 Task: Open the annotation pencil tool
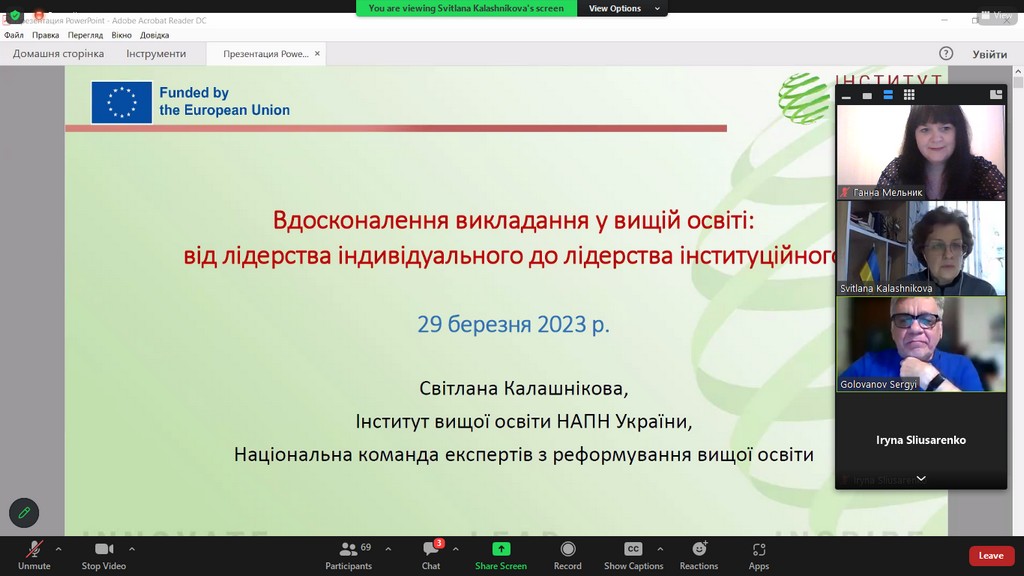click(24, 512)
